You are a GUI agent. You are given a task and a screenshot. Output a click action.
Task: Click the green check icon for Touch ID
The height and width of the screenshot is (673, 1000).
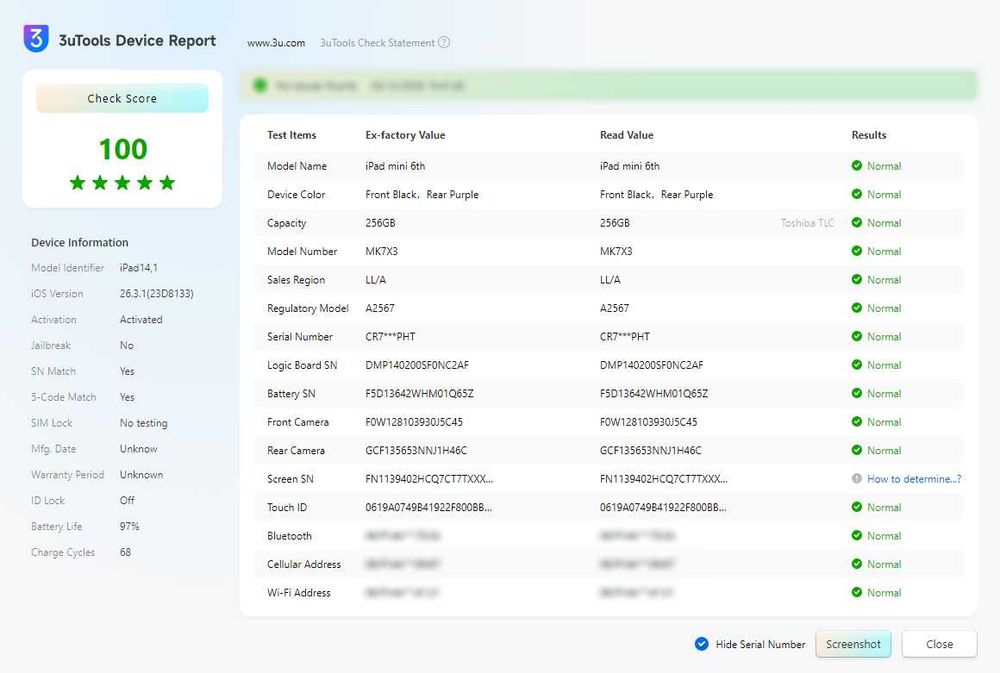point(857,507)
